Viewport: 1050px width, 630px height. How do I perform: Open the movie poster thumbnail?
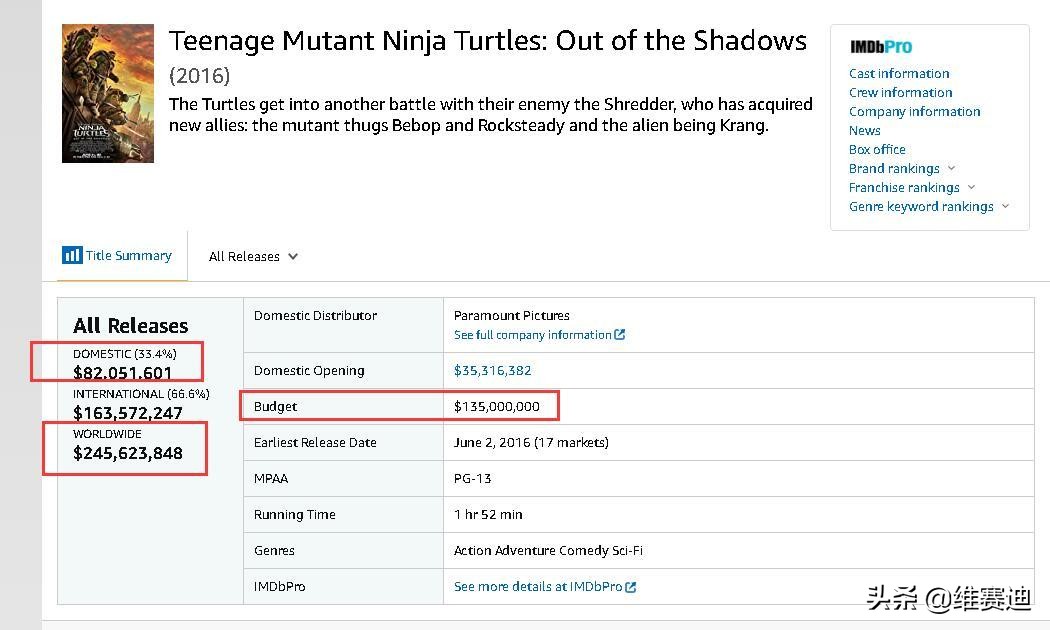click(108, 93)
